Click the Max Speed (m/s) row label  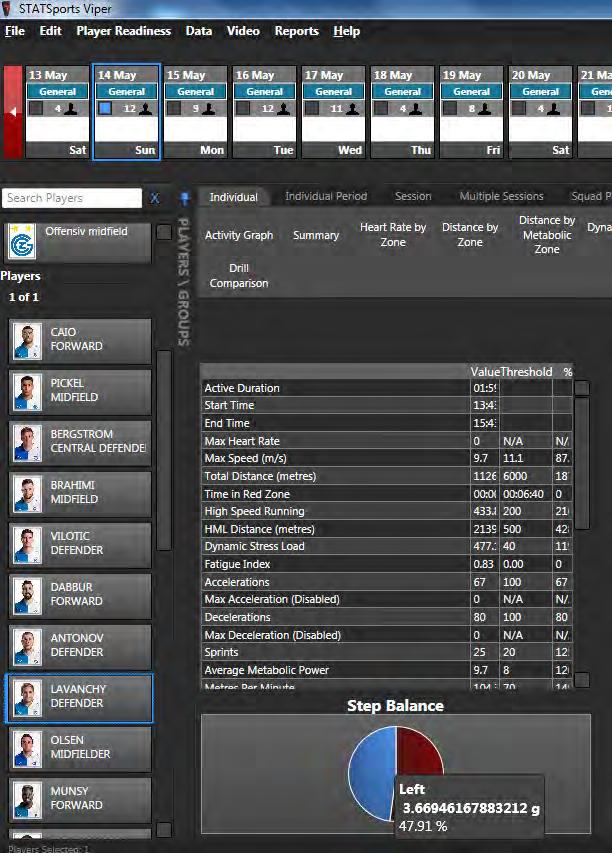point(245,459)
